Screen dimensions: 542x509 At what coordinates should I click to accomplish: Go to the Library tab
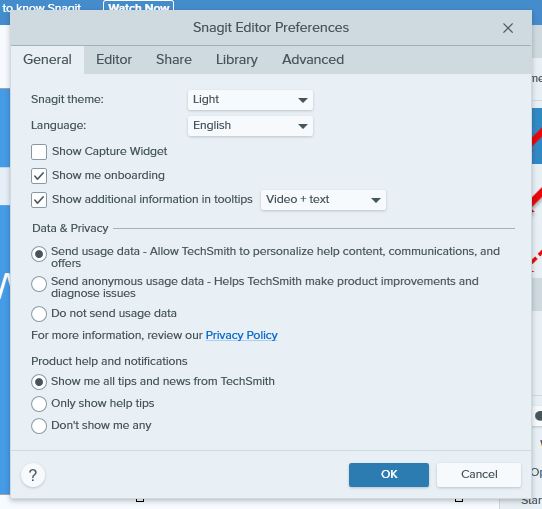[237, 59]
